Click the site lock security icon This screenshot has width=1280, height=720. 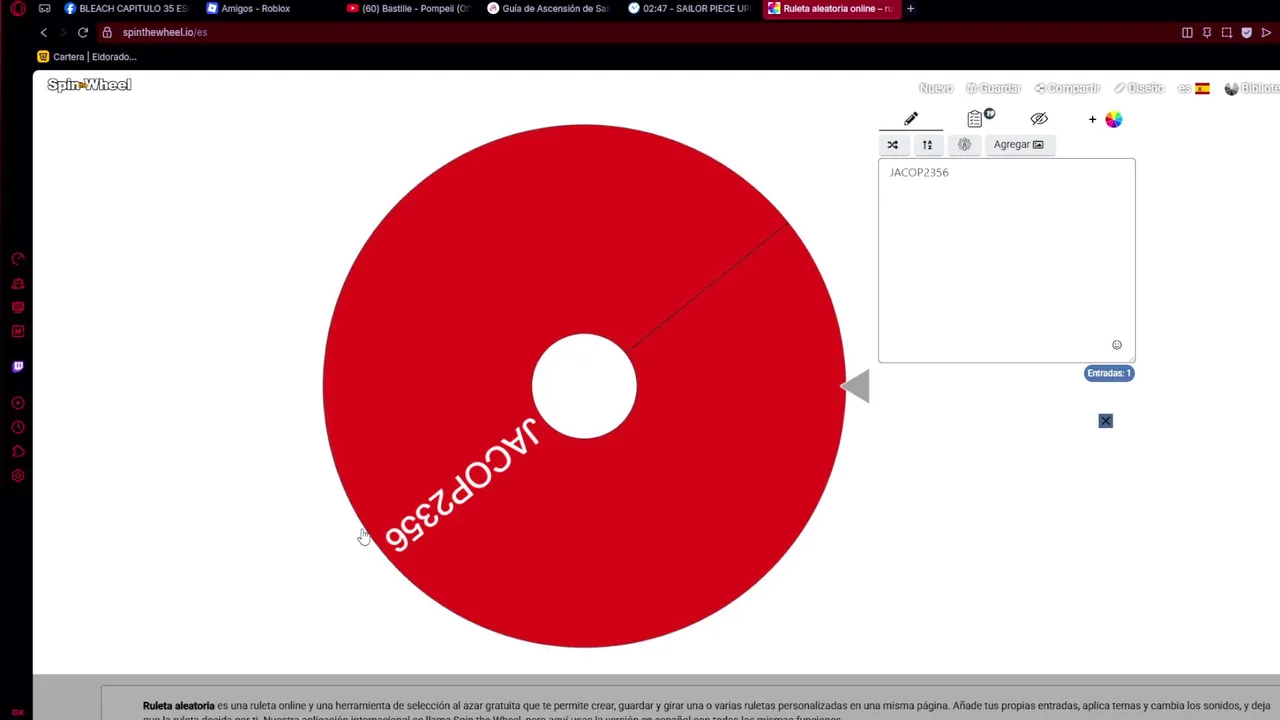(x=107, y=32)
